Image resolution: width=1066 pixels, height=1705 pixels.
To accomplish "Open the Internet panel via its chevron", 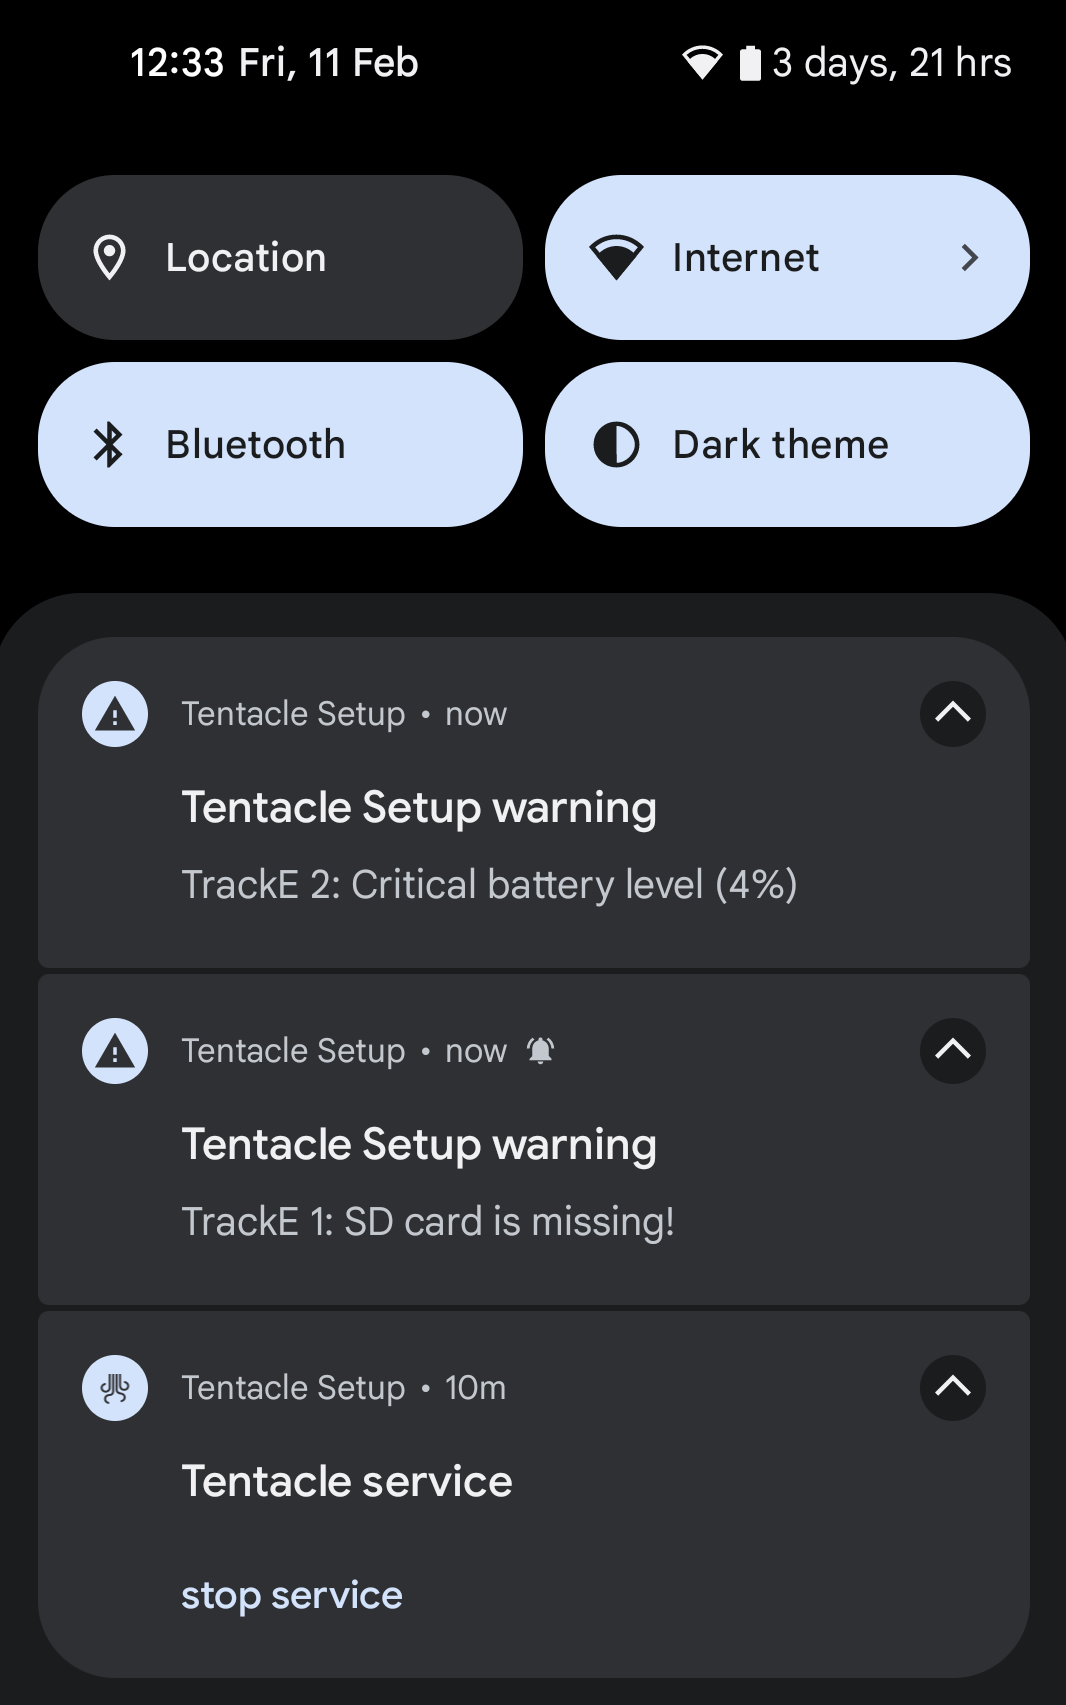I will pyautogui.click(x=968, y=258).
